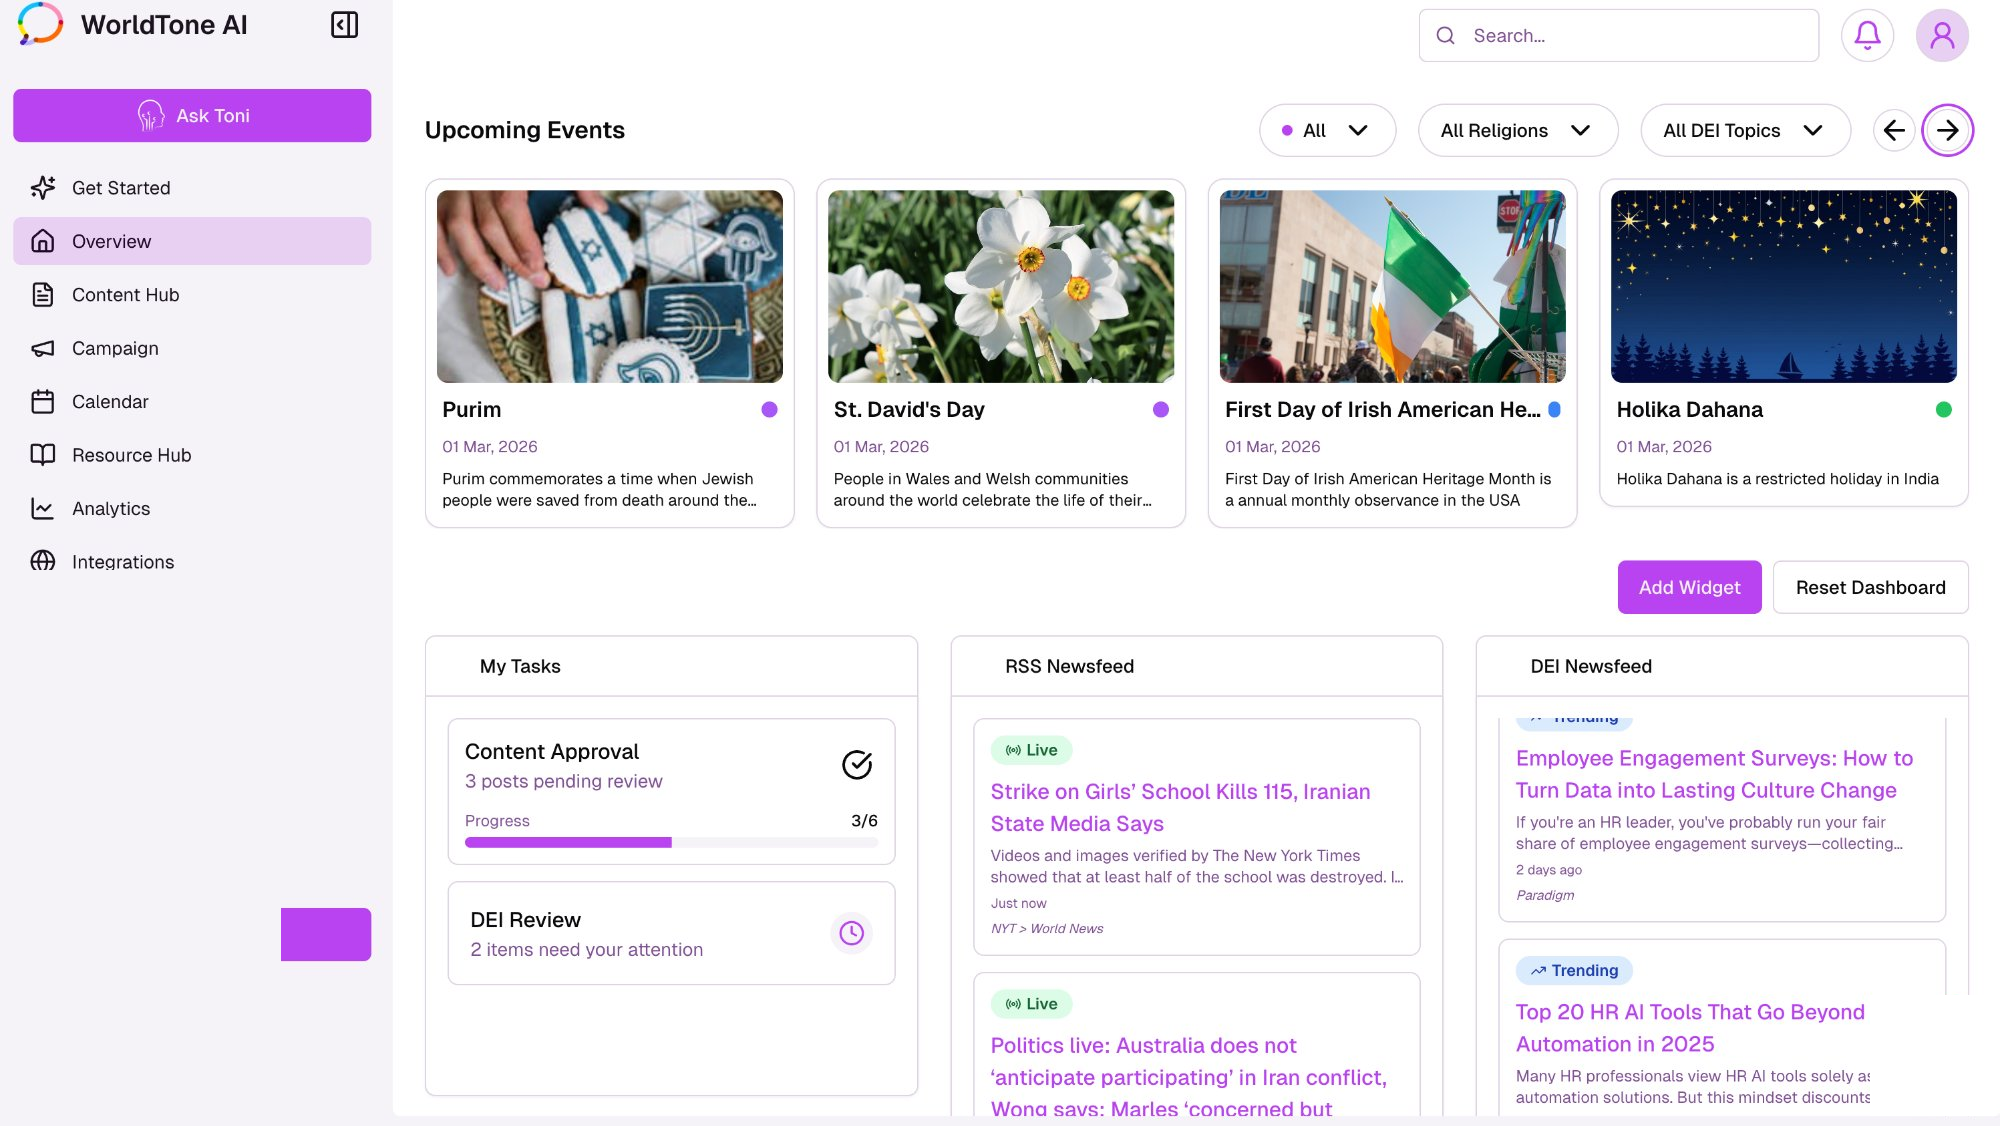Image resolution: width=2000 pixels, height=1126 pixels.
Task: Open the St. David's Day title
Action: pos(909,409)
